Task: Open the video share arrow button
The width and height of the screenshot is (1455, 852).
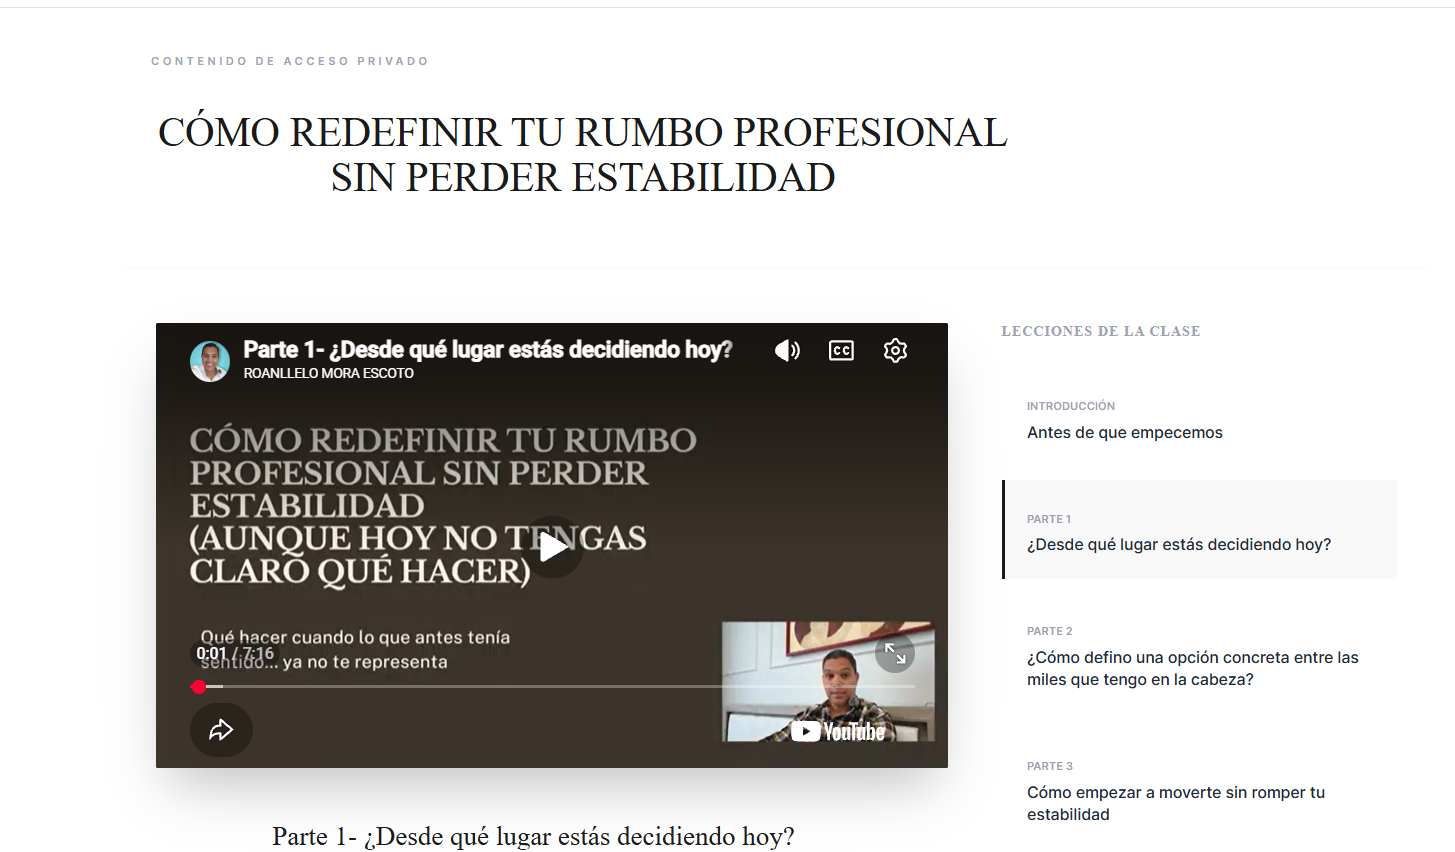Action: [x=221, y=730]
